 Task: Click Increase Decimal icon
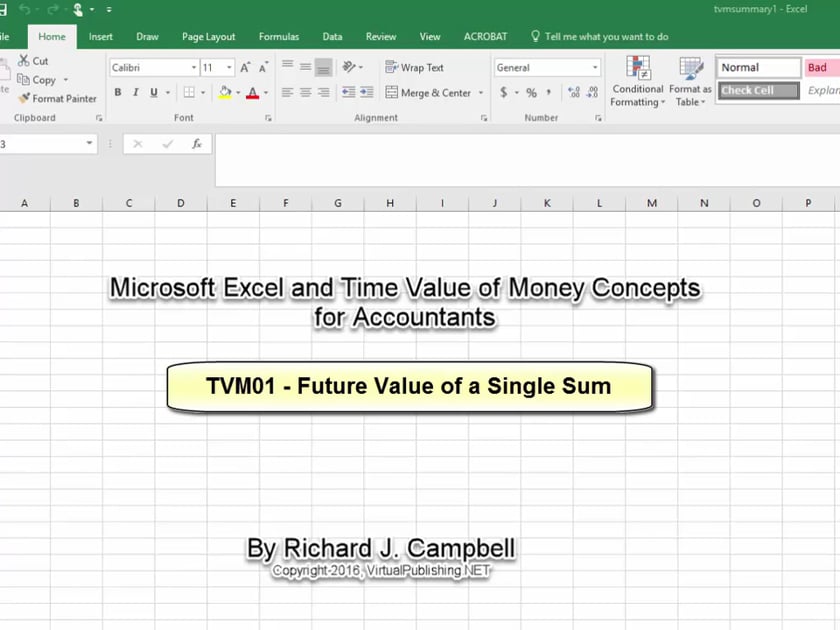574,92
